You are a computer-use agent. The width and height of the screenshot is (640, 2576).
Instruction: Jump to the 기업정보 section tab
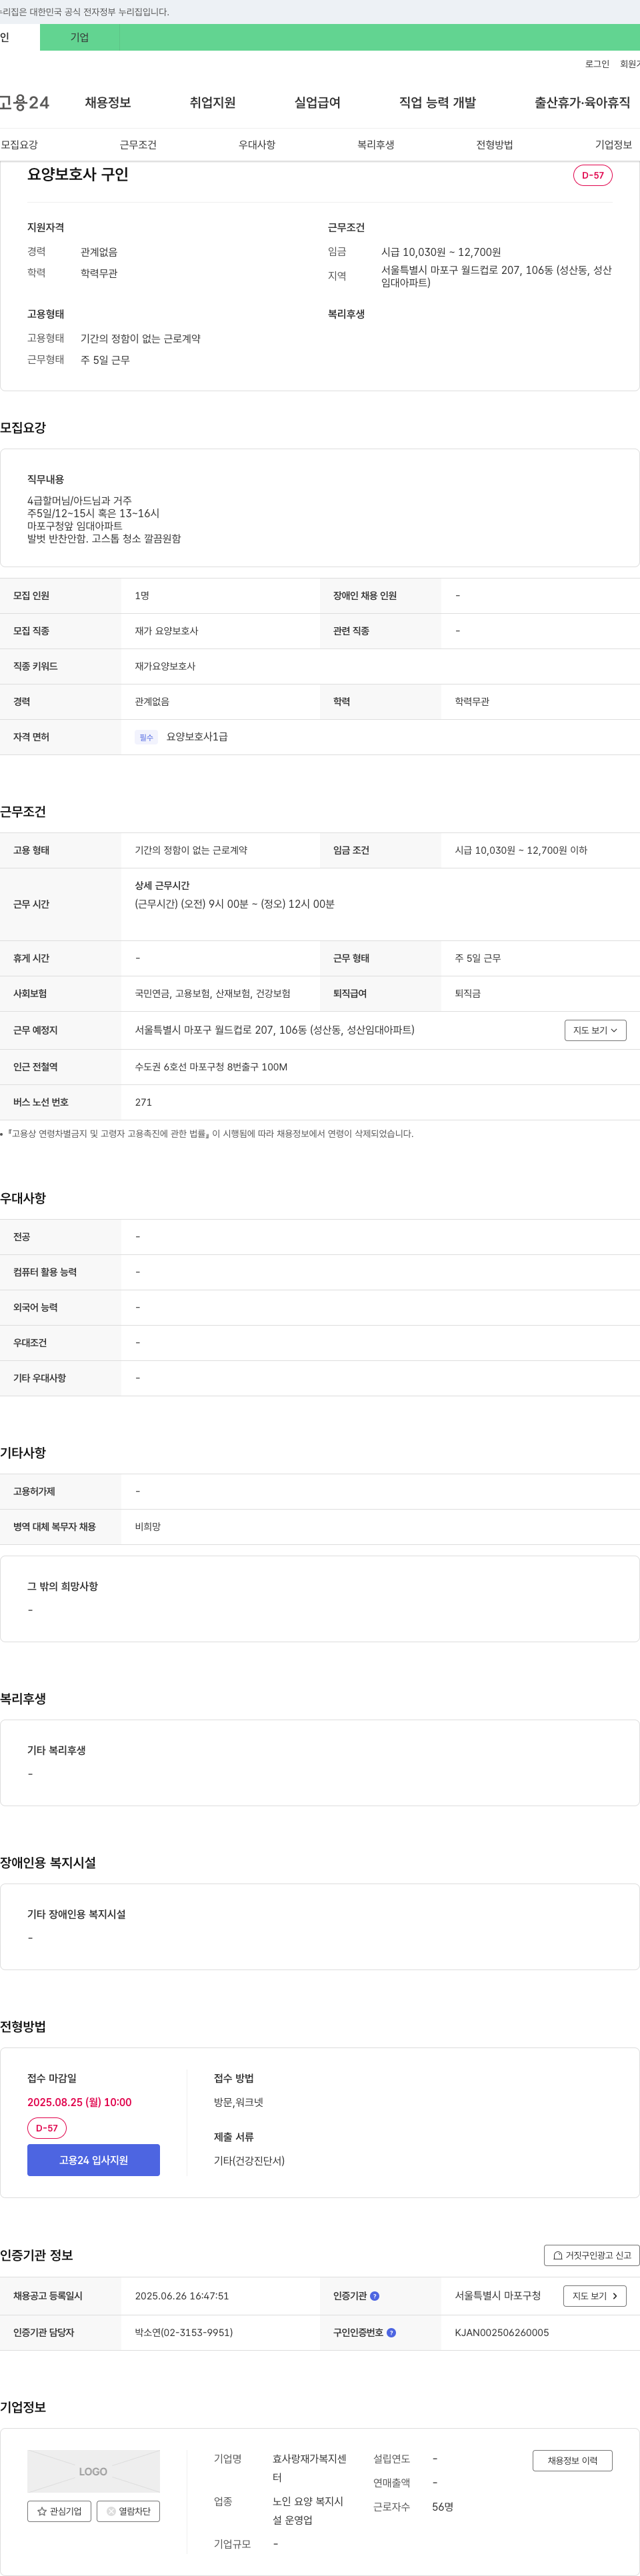click(x=613, y=145)
